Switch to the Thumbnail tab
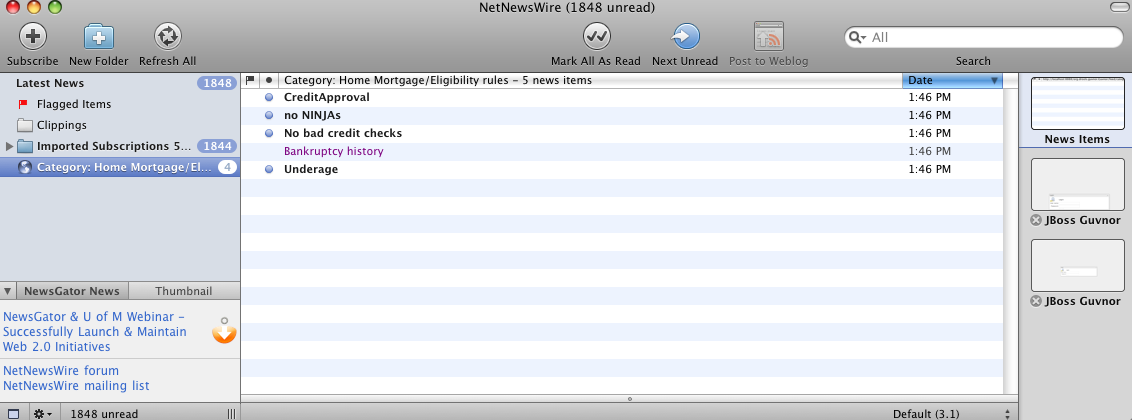This screenshot has height=420, width=1132. coord(184,292)
